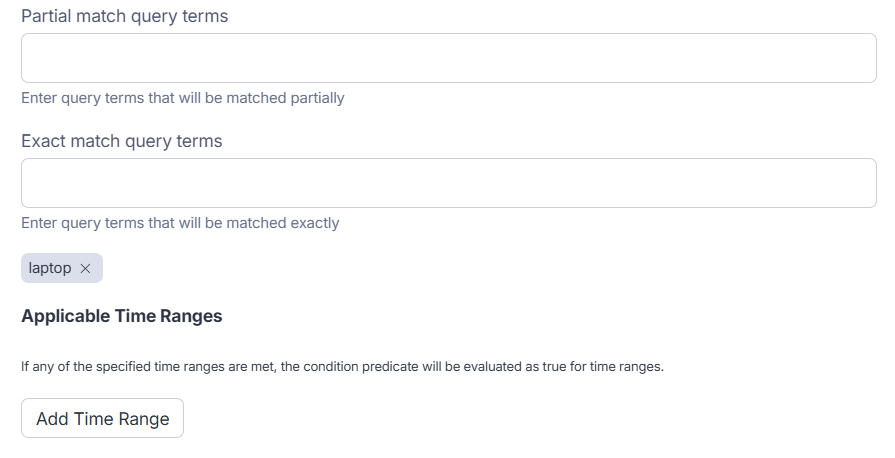The image size is (895, 458).
Task: Remove the laptop query term tag
Action: pos(85,268)
